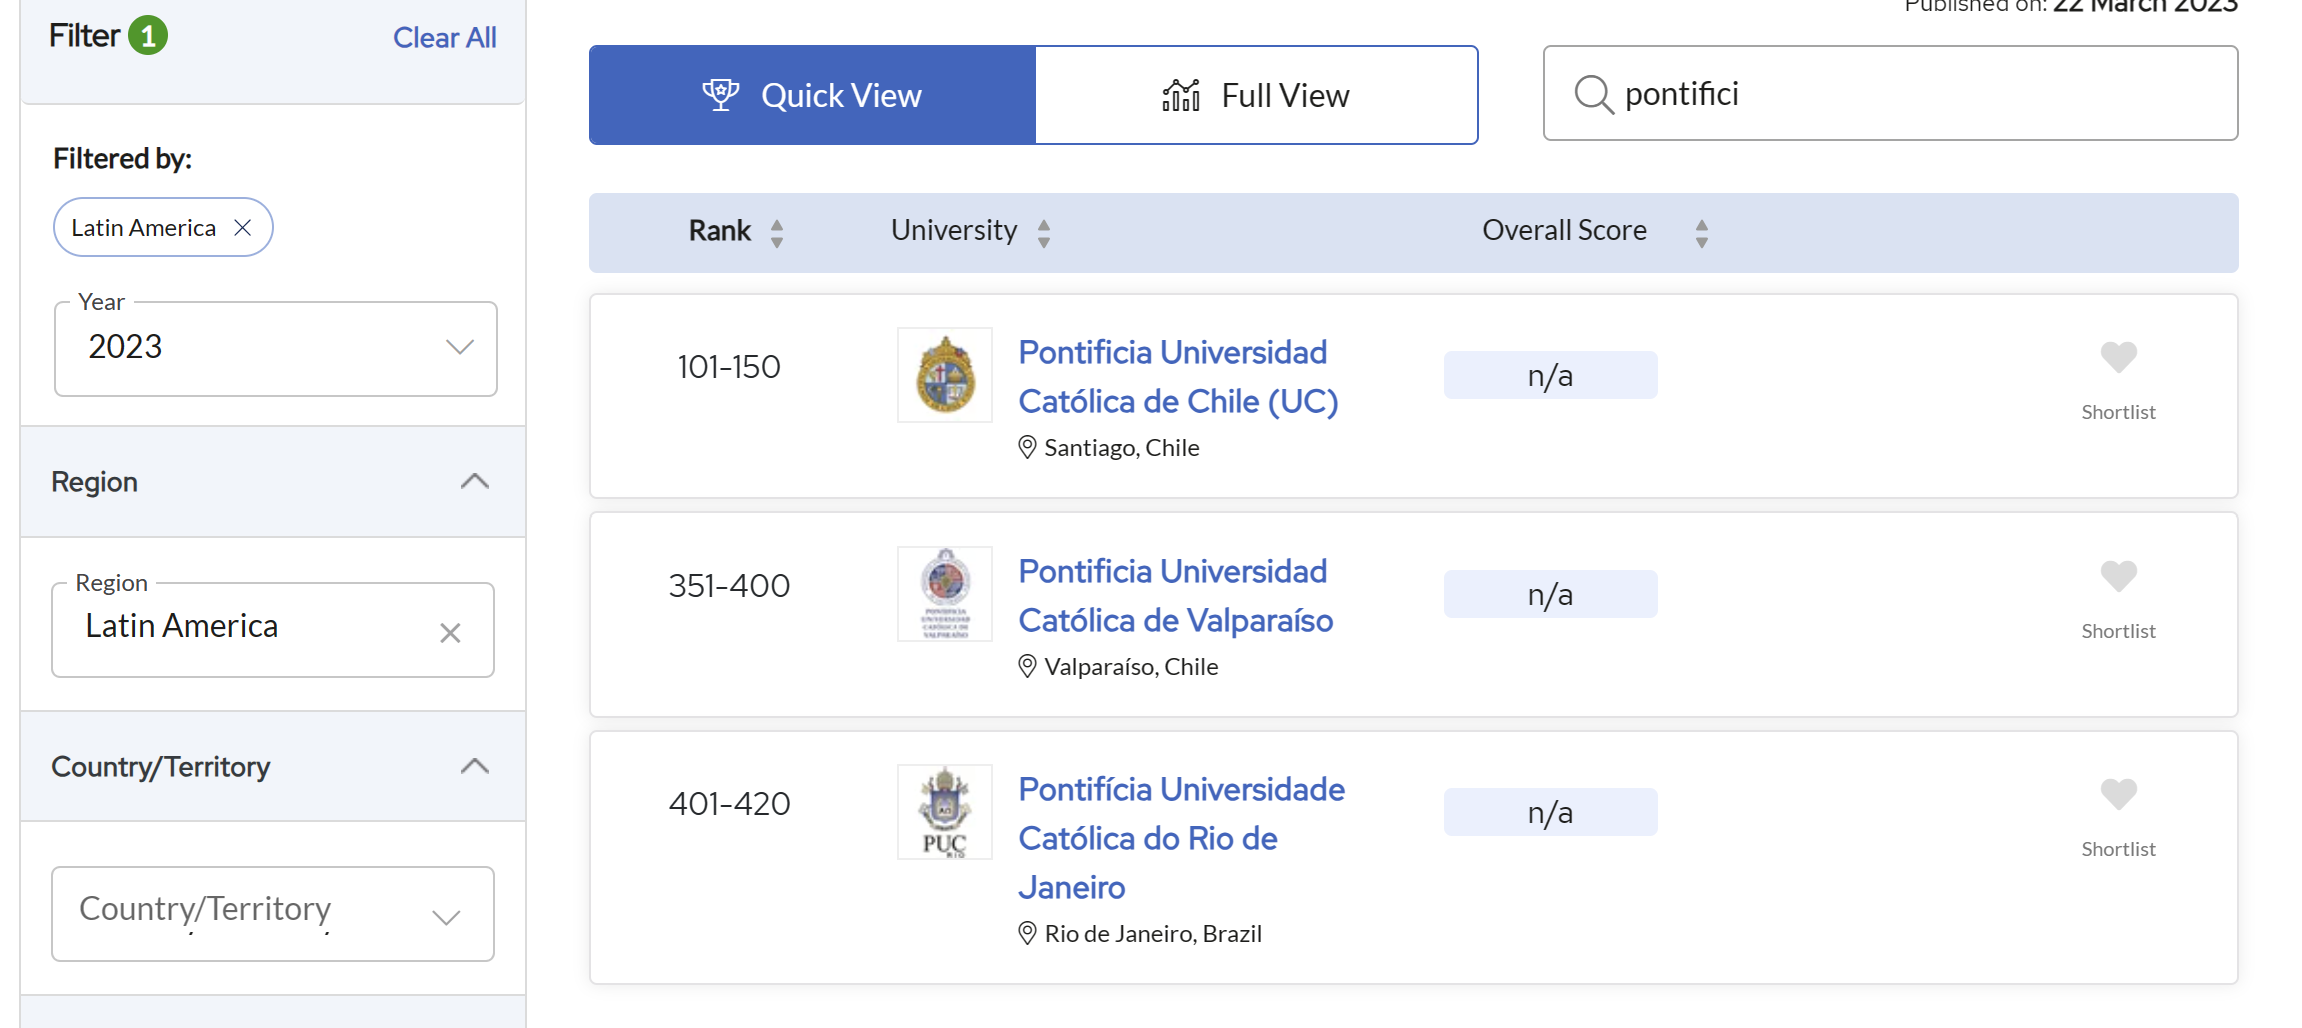Shortlist Pontificia Universidad Católica de Chile heart
This screenshot has width=2302, height=1028.
(2118, 358)
